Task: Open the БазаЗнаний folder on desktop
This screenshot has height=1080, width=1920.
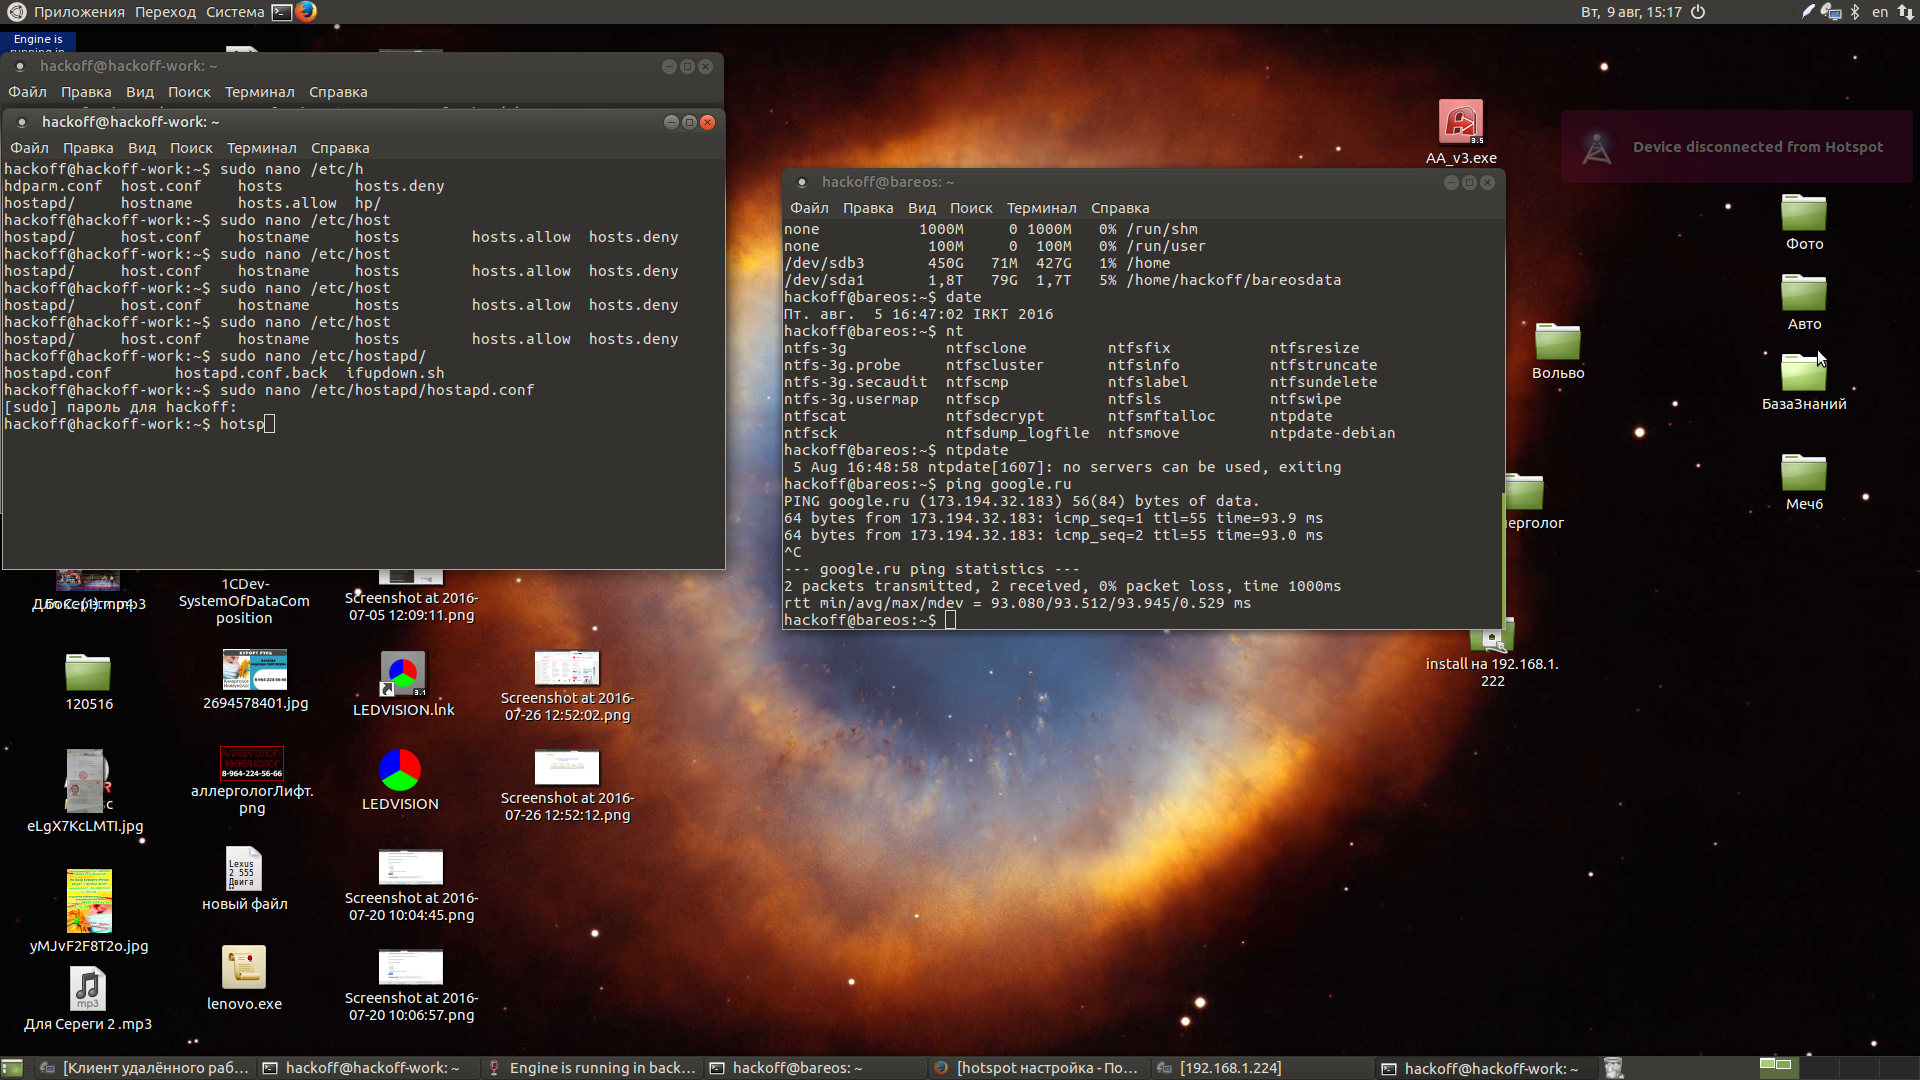Action: click(x=1803, y=375)
